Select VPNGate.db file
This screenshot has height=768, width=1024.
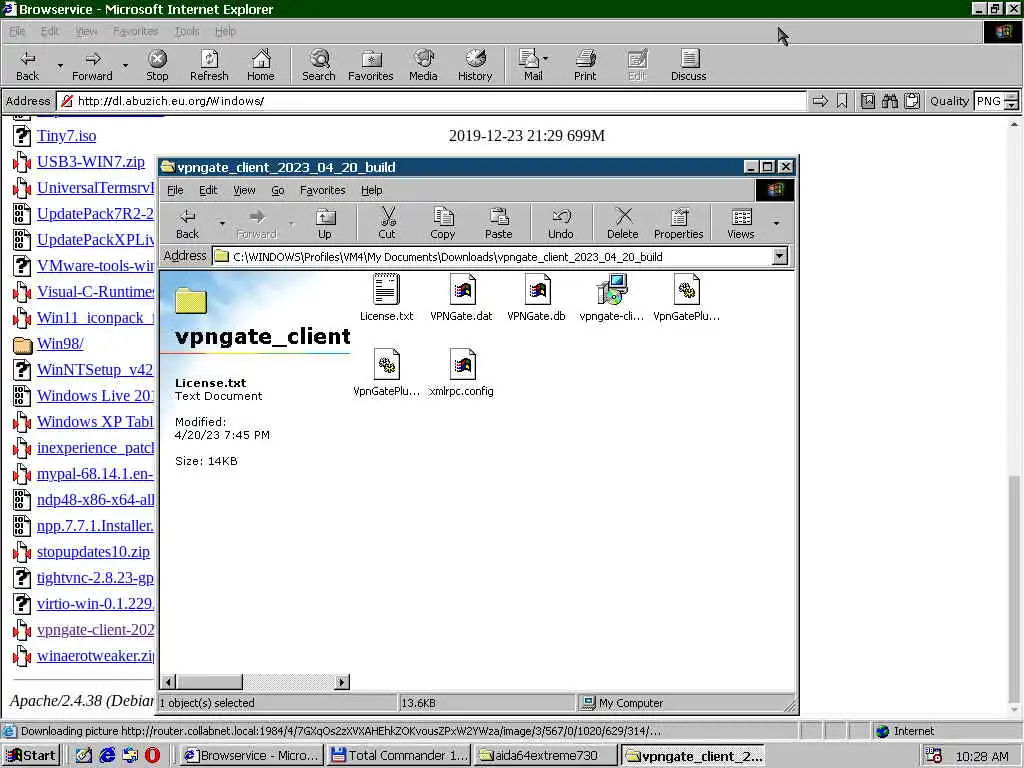pos(537,298)
